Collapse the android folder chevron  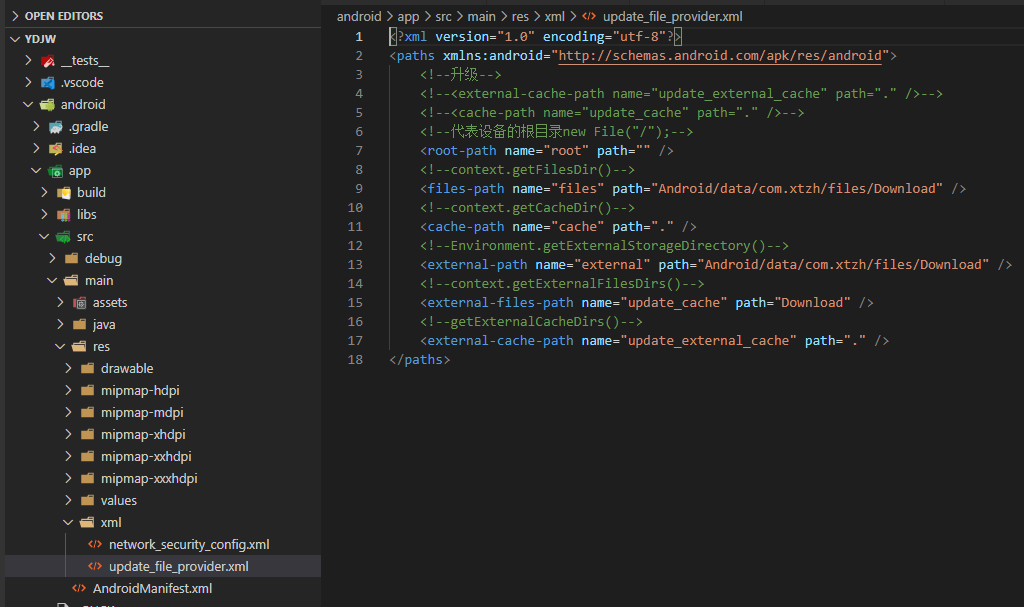coord(27,105)
